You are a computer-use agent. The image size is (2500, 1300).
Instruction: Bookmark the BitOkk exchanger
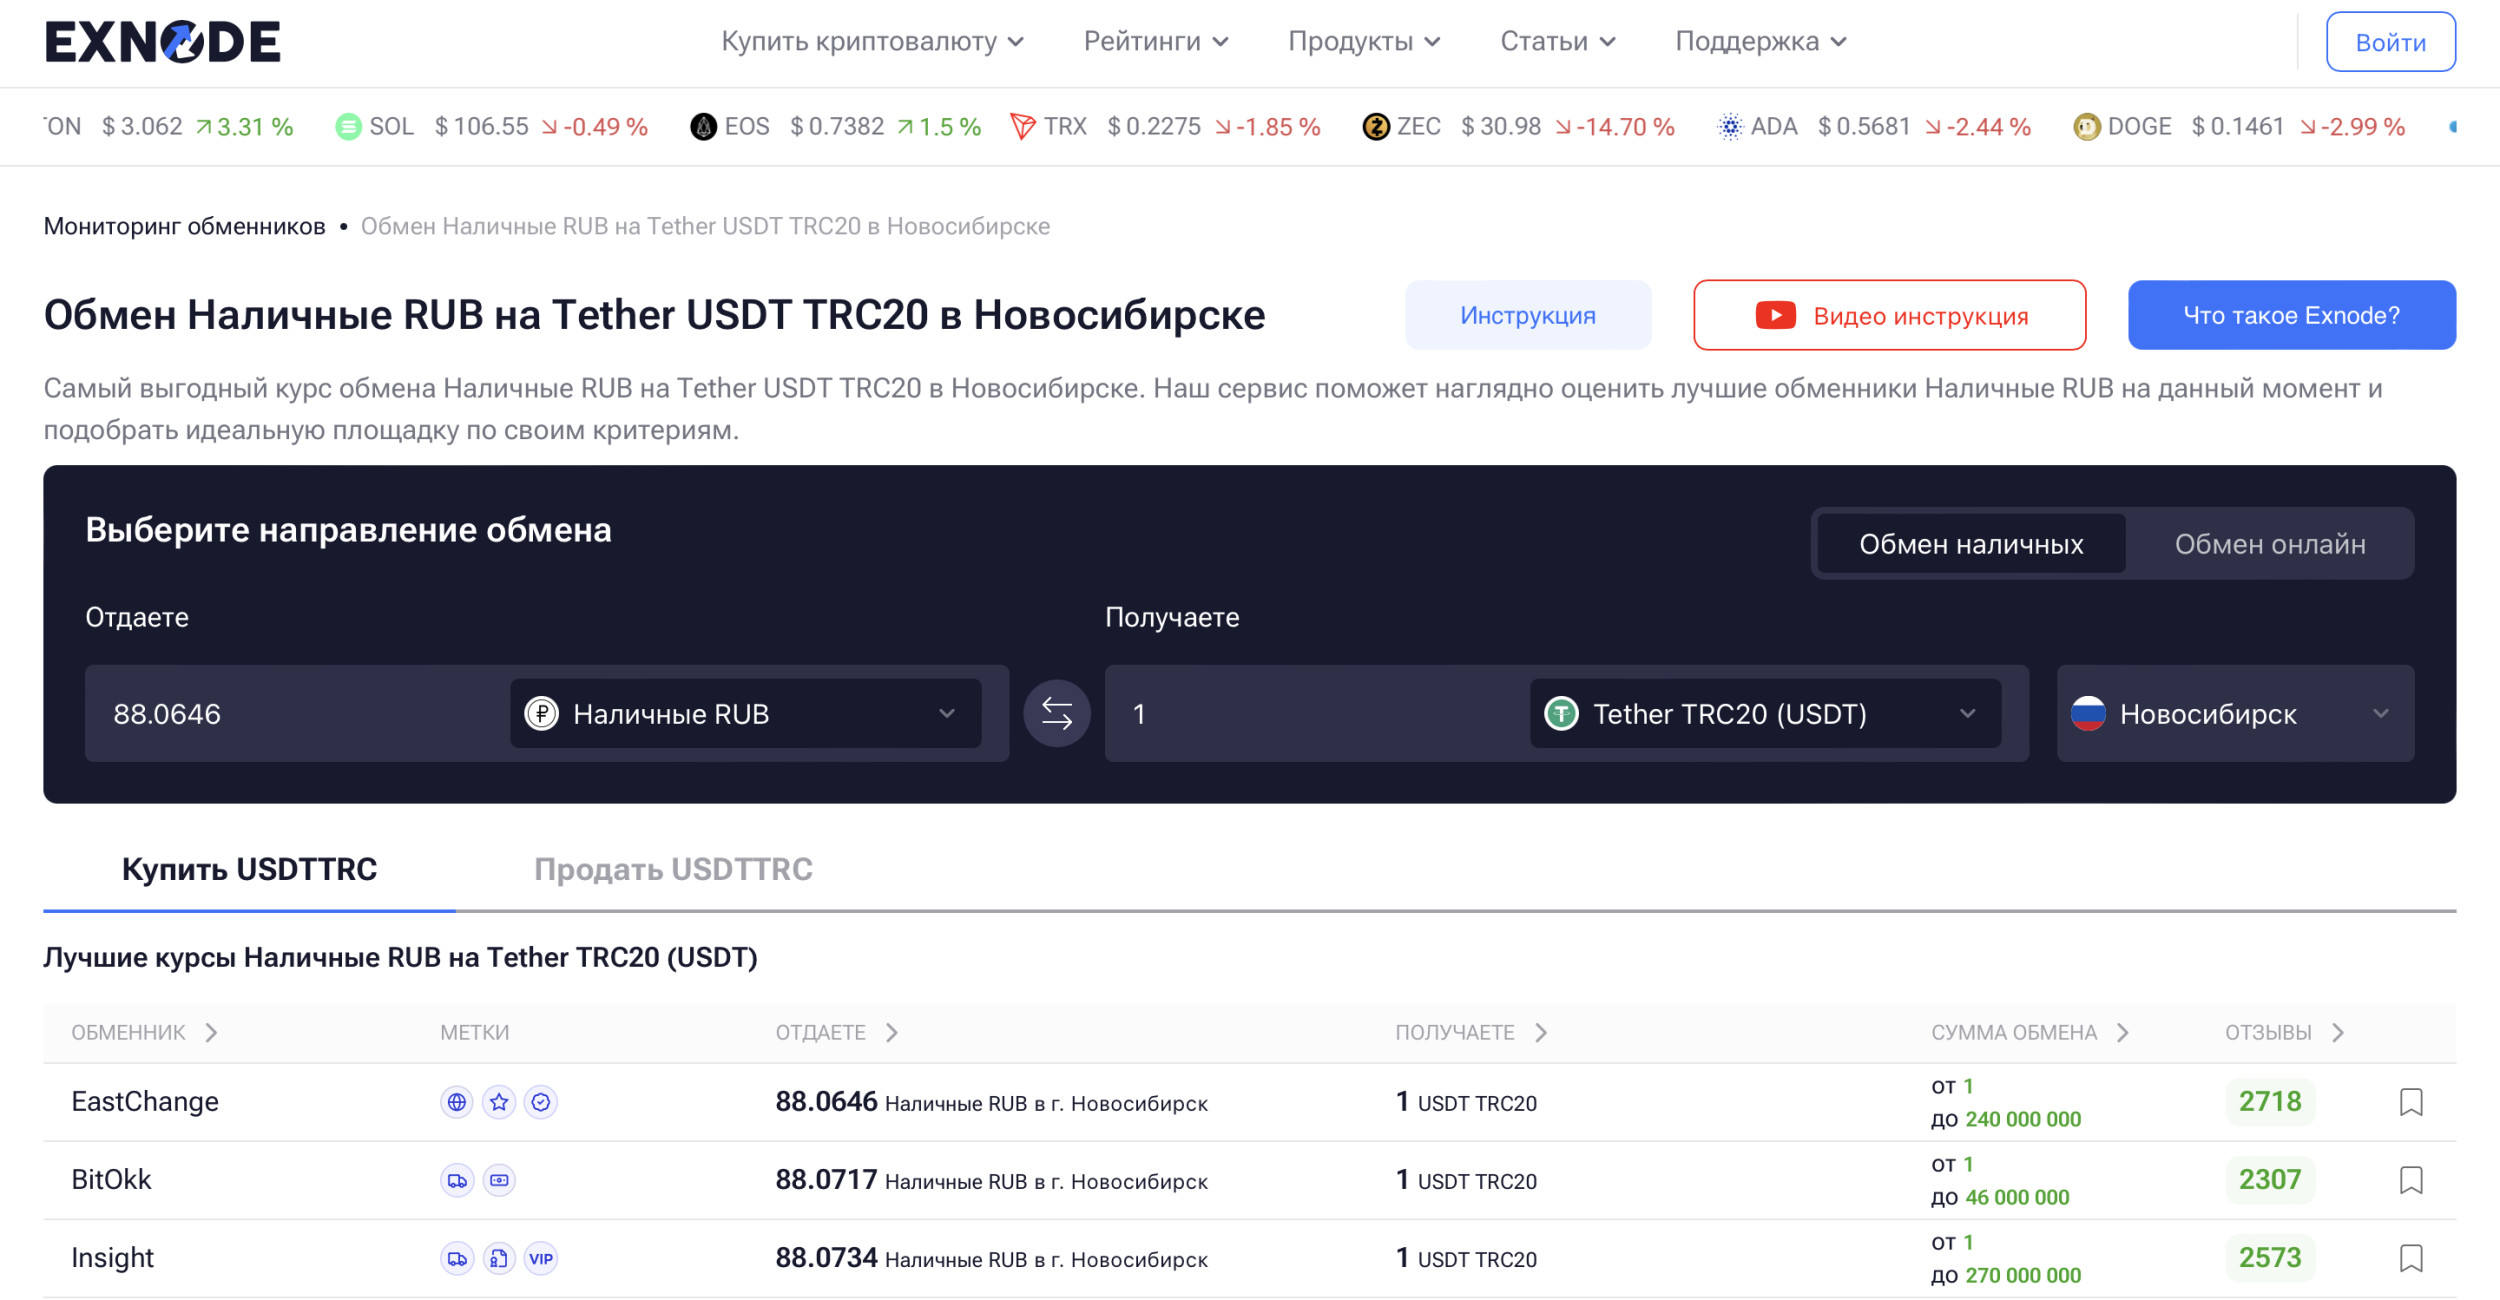coord(2410,1180)
